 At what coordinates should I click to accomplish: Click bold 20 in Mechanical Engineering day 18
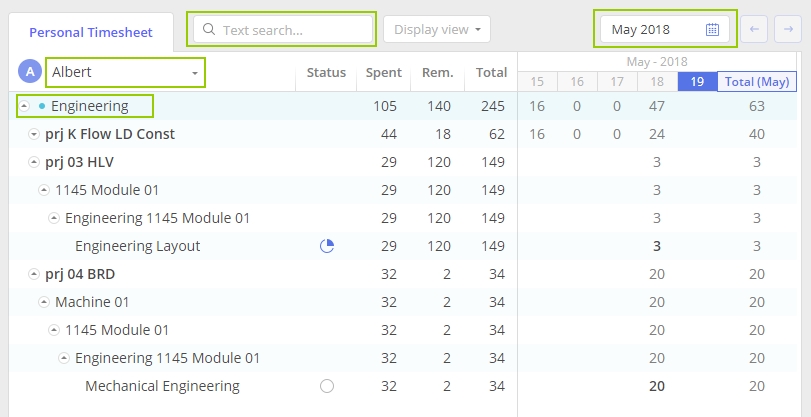coord(657,386)
